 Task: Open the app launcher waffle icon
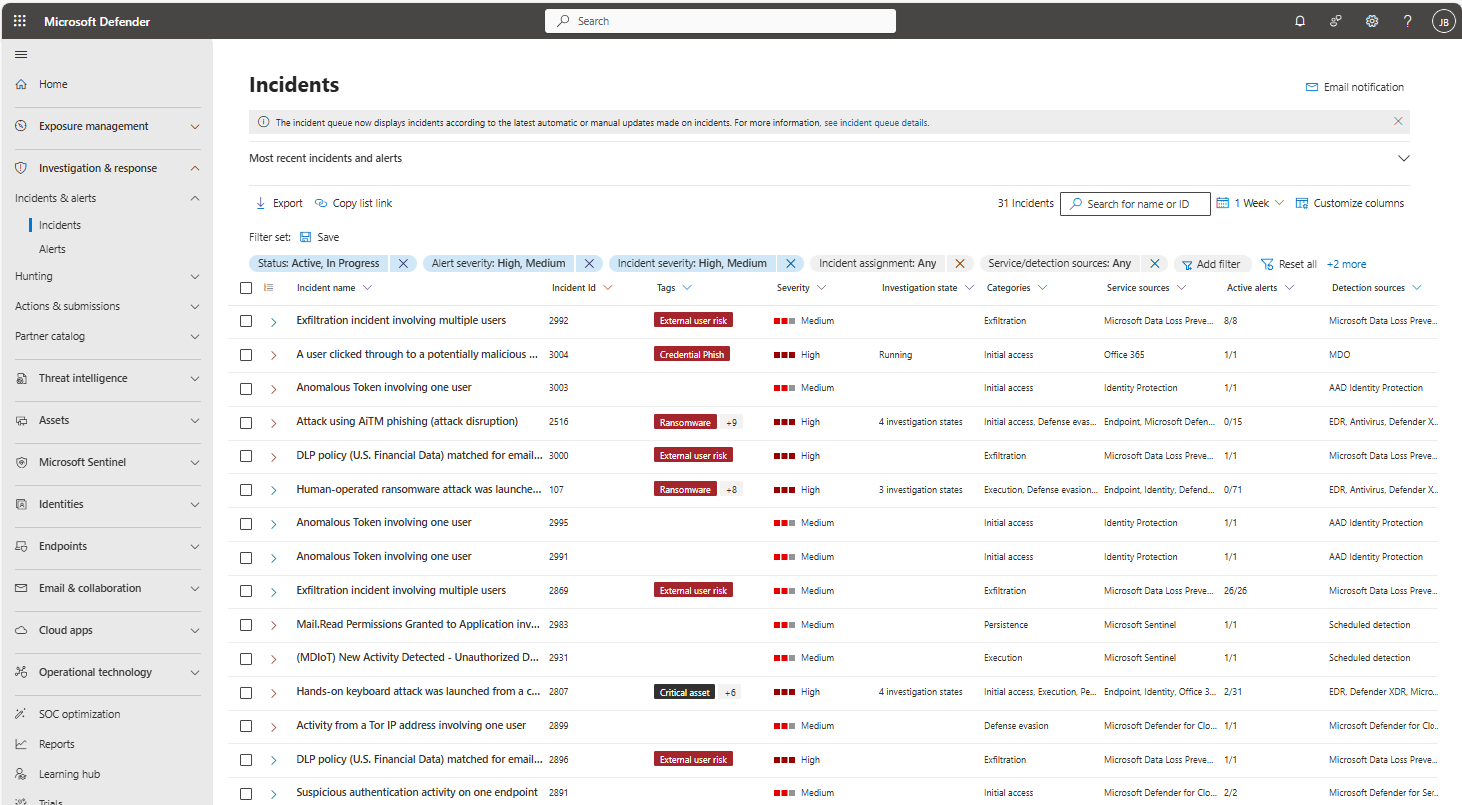pyautogui.click(x=20, y=21)
